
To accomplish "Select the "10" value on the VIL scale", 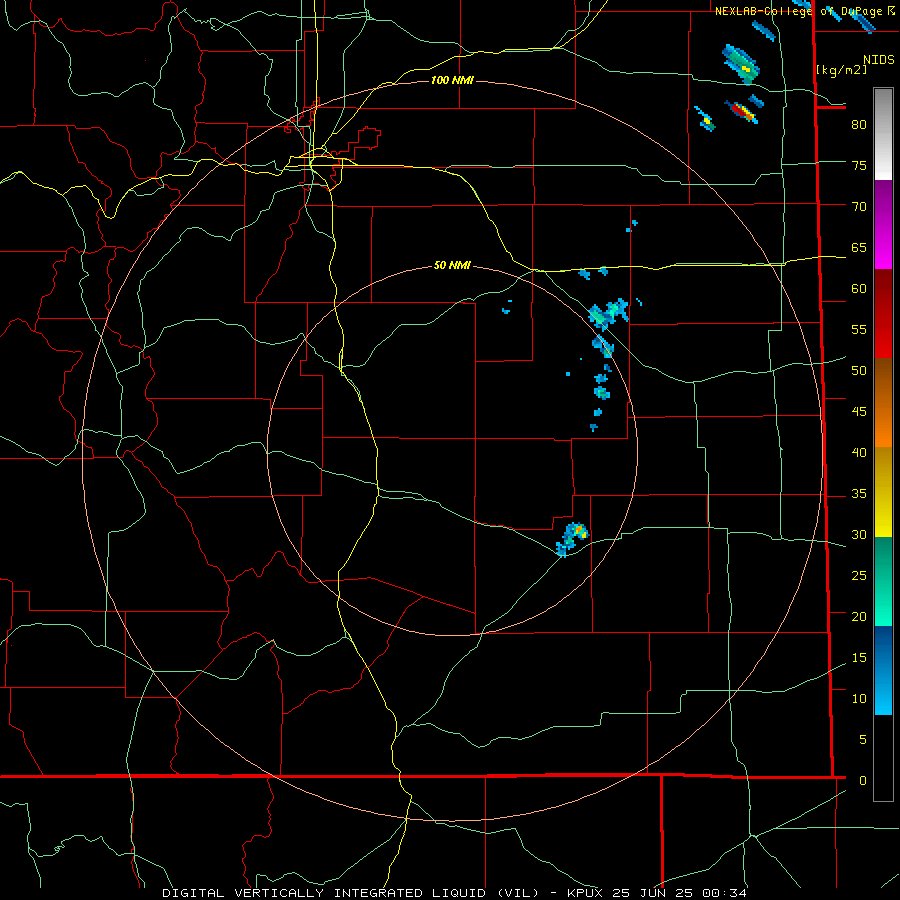I will point(859,699).
